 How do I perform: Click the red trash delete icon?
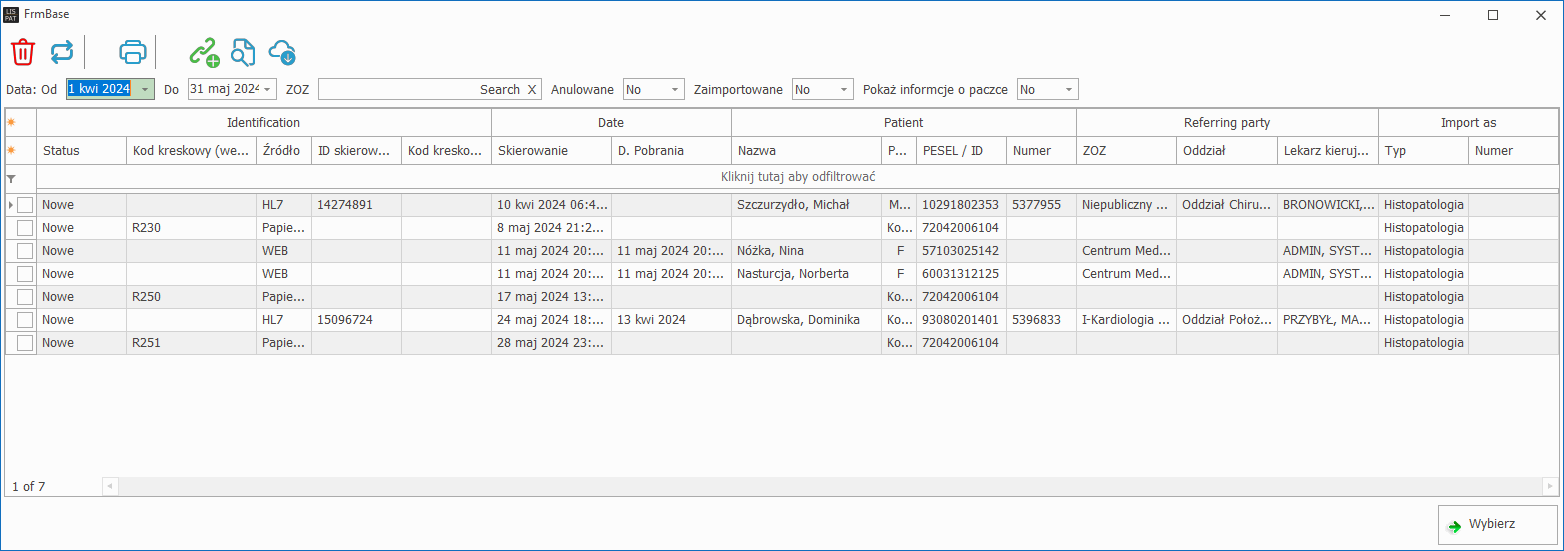point(23,52)
